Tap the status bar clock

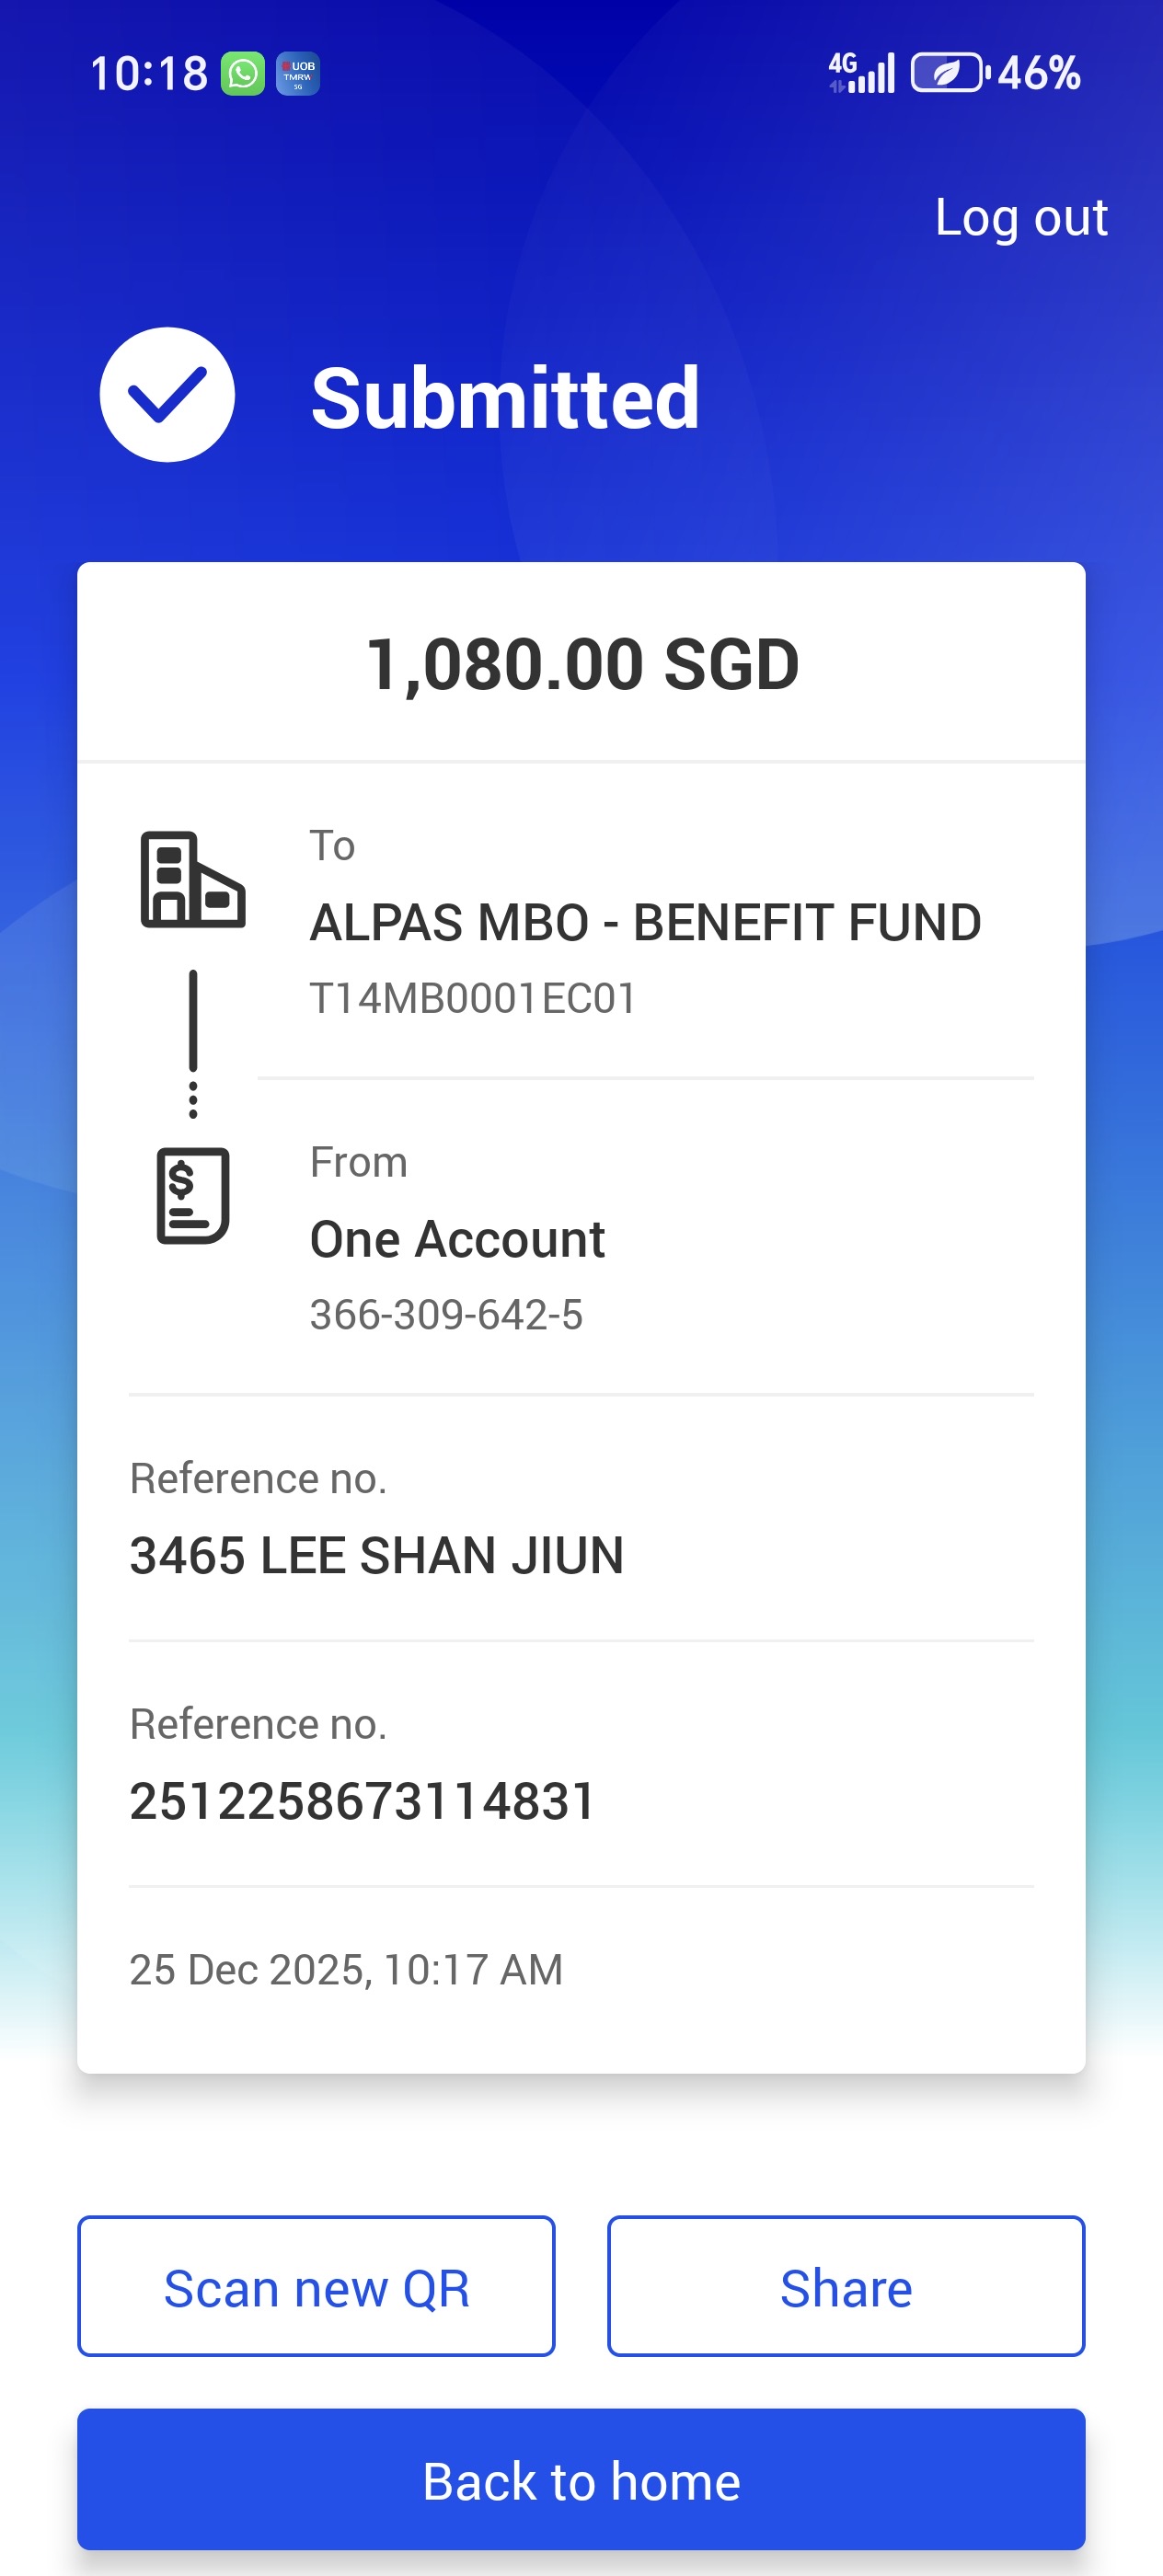149,74
